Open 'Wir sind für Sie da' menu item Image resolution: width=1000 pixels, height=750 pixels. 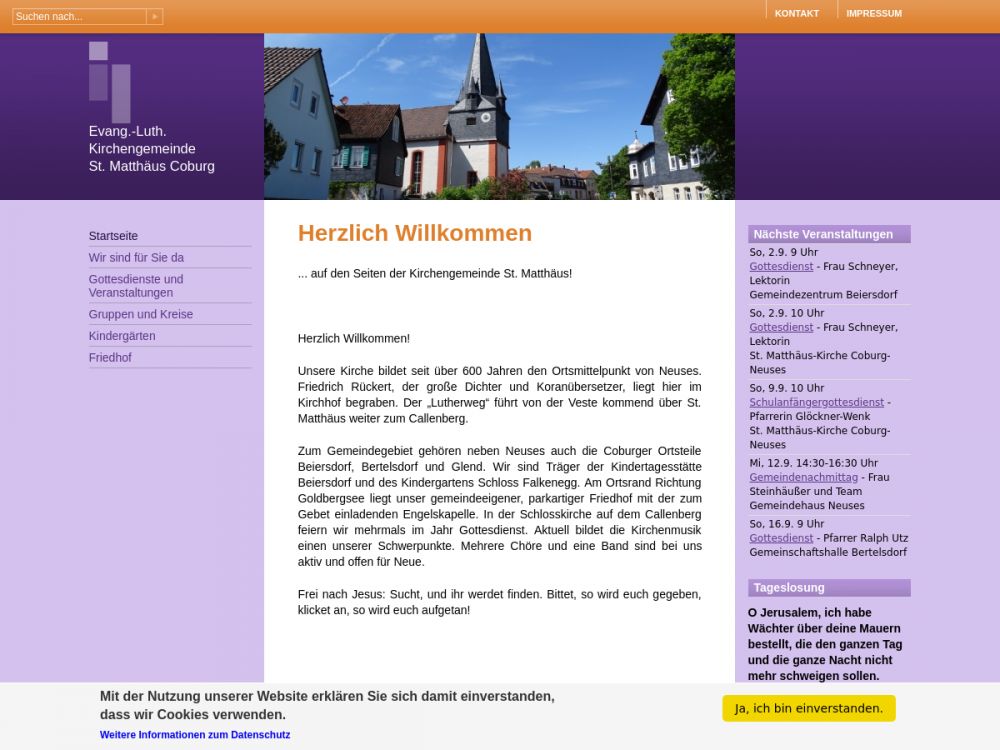136,258
